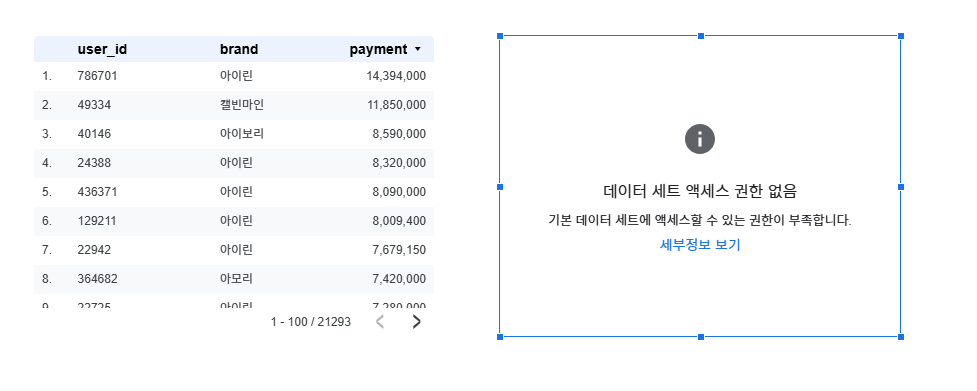The height and width of the screenshot is (391, 977).
Task: Click payment value 8,590,000
Action: click(399, 134)
